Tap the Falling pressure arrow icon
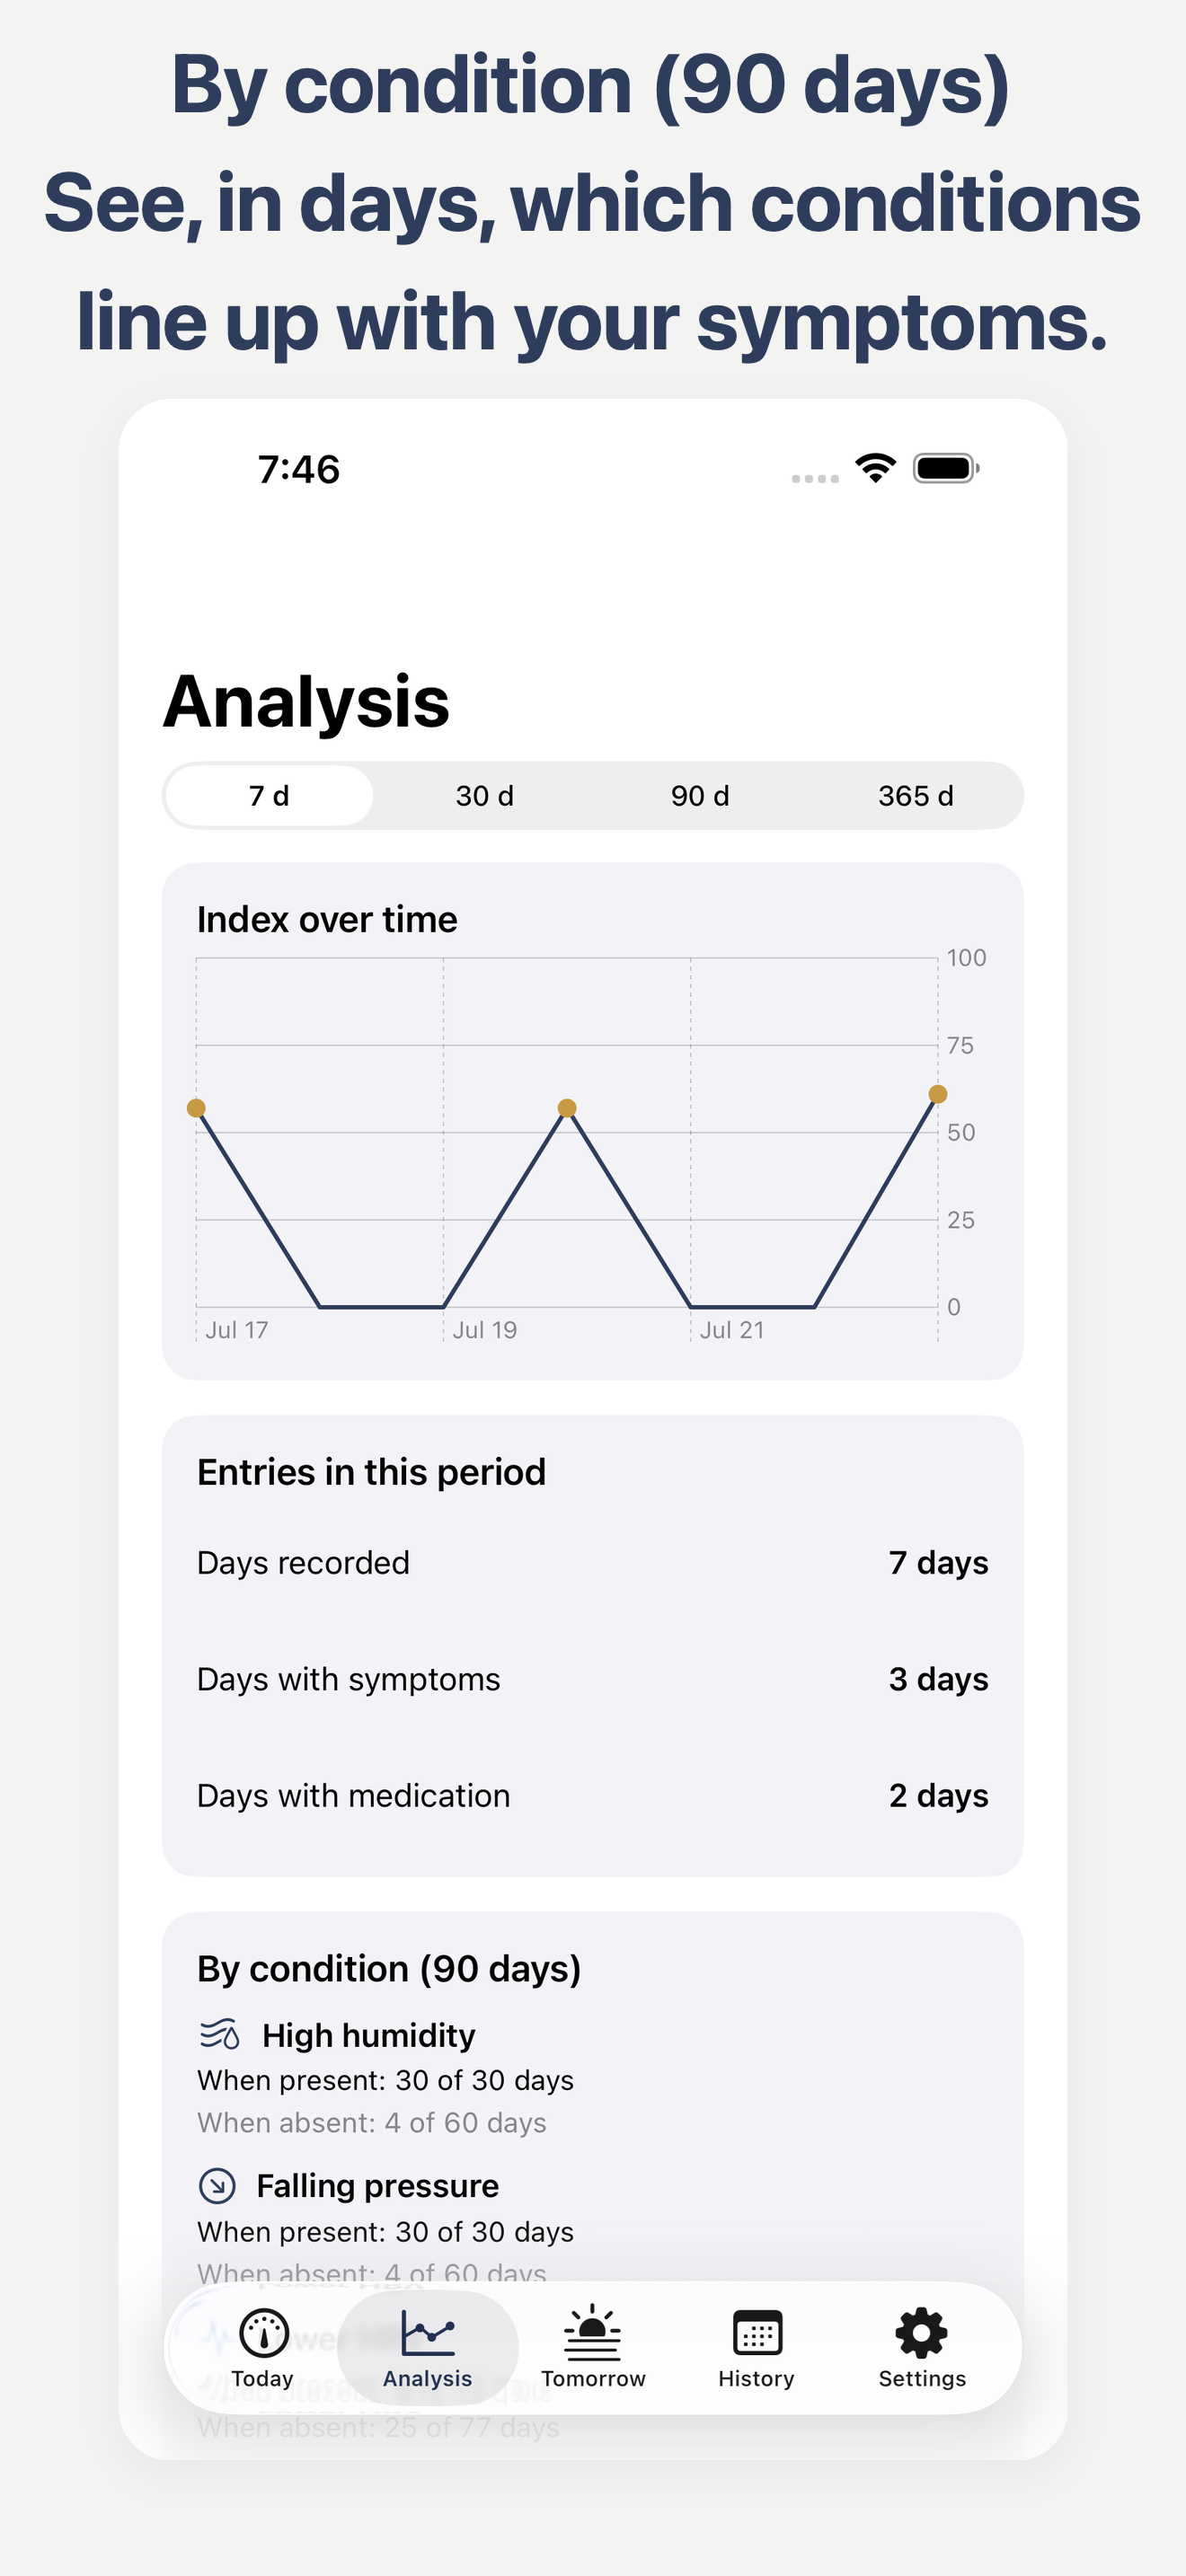The image size is (1186, 2576). click(217, 2185)
